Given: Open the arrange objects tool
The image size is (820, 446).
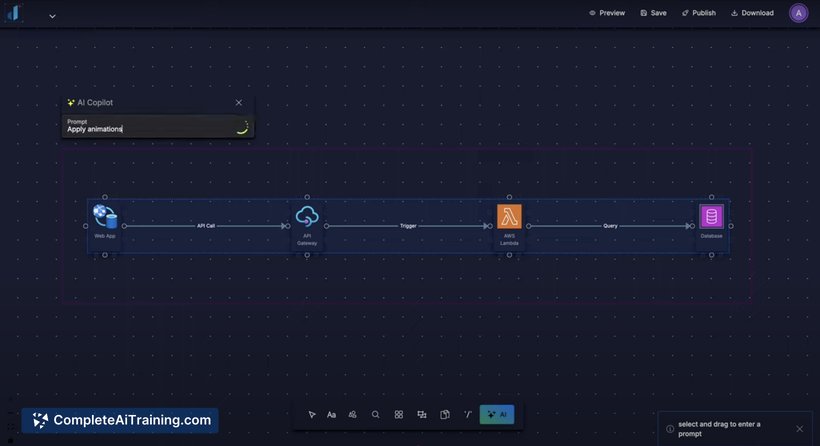Looking at the screenshot, I should (x=422, y=415).
